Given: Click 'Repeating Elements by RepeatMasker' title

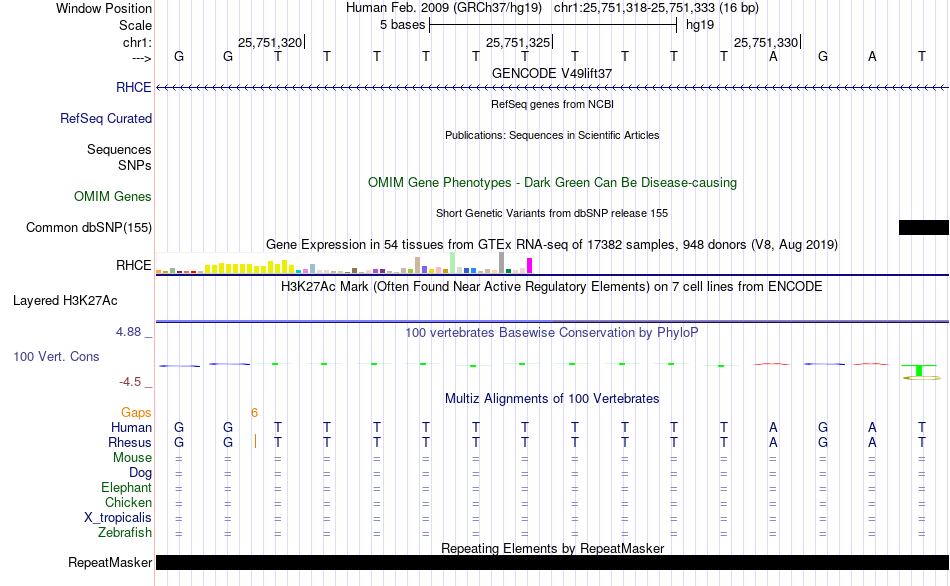Looking at the screenshot, I should tap(553, 548).
